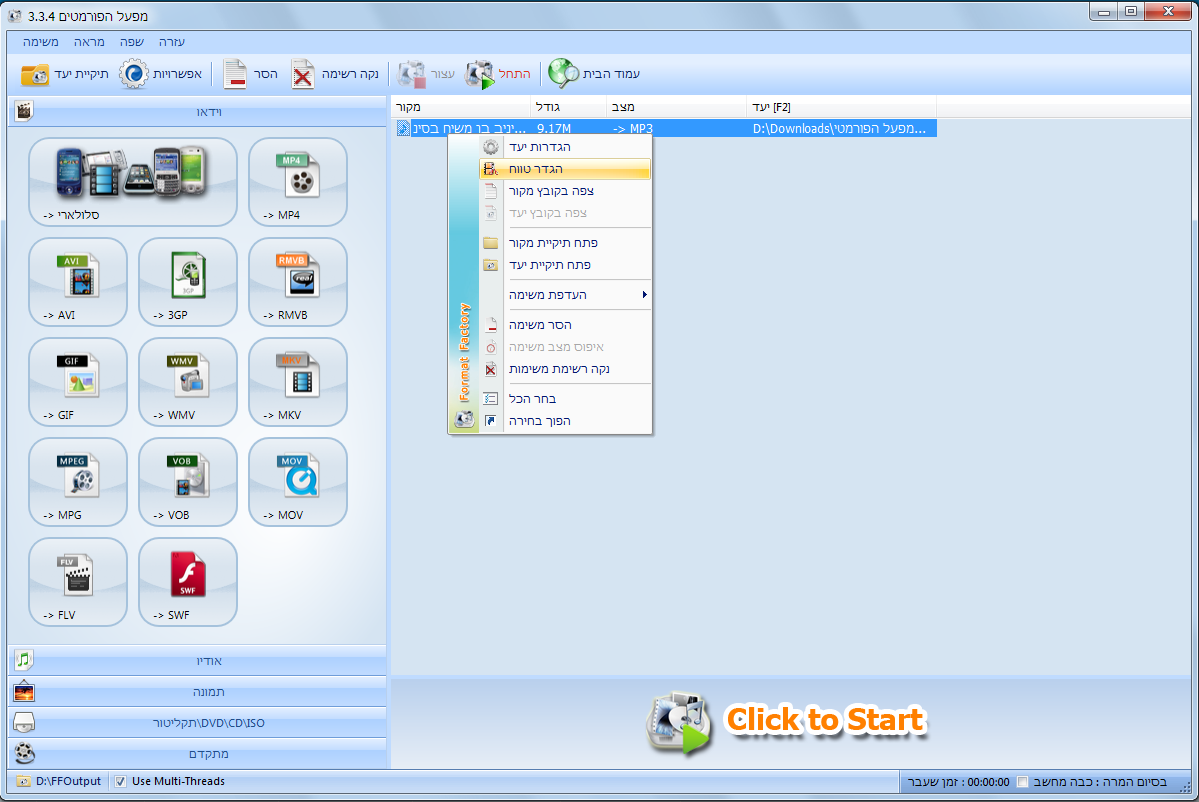Viewport: 1199px width, 802px height.
Task: Choose Invert Selection context item (הפוך בחירה)
Action: pos(565,421)
